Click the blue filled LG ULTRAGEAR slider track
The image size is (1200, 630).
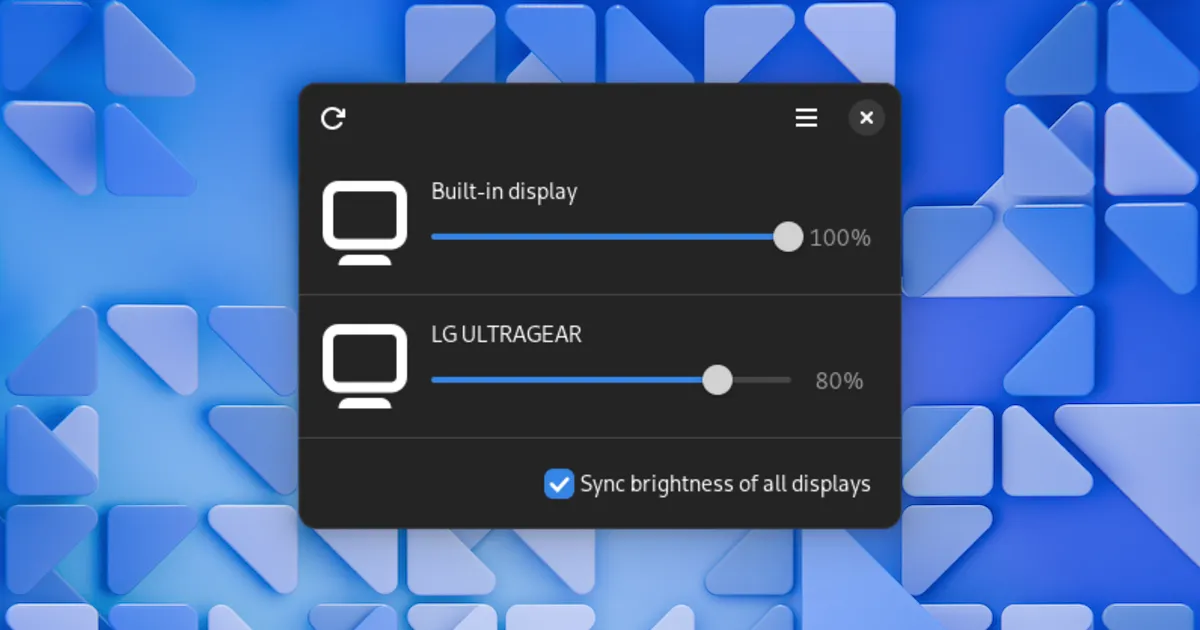(x=570, y=380)
